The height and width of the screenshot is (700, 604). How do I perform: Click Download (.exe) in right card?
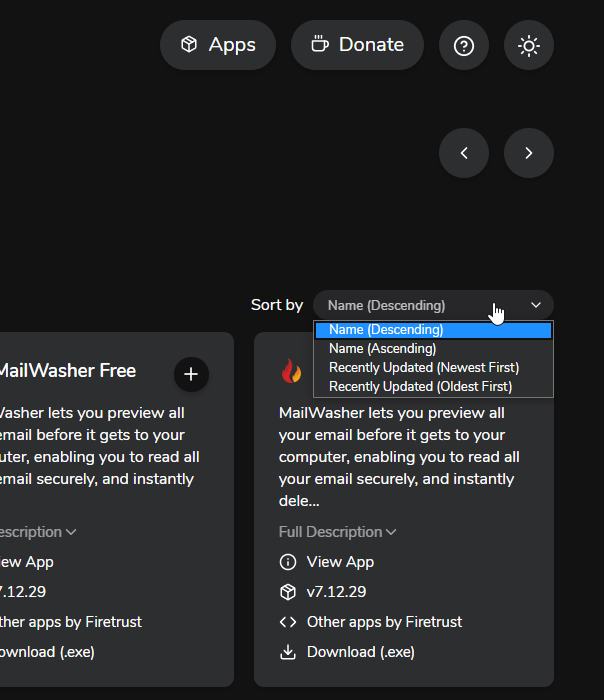tap(361, 652)
